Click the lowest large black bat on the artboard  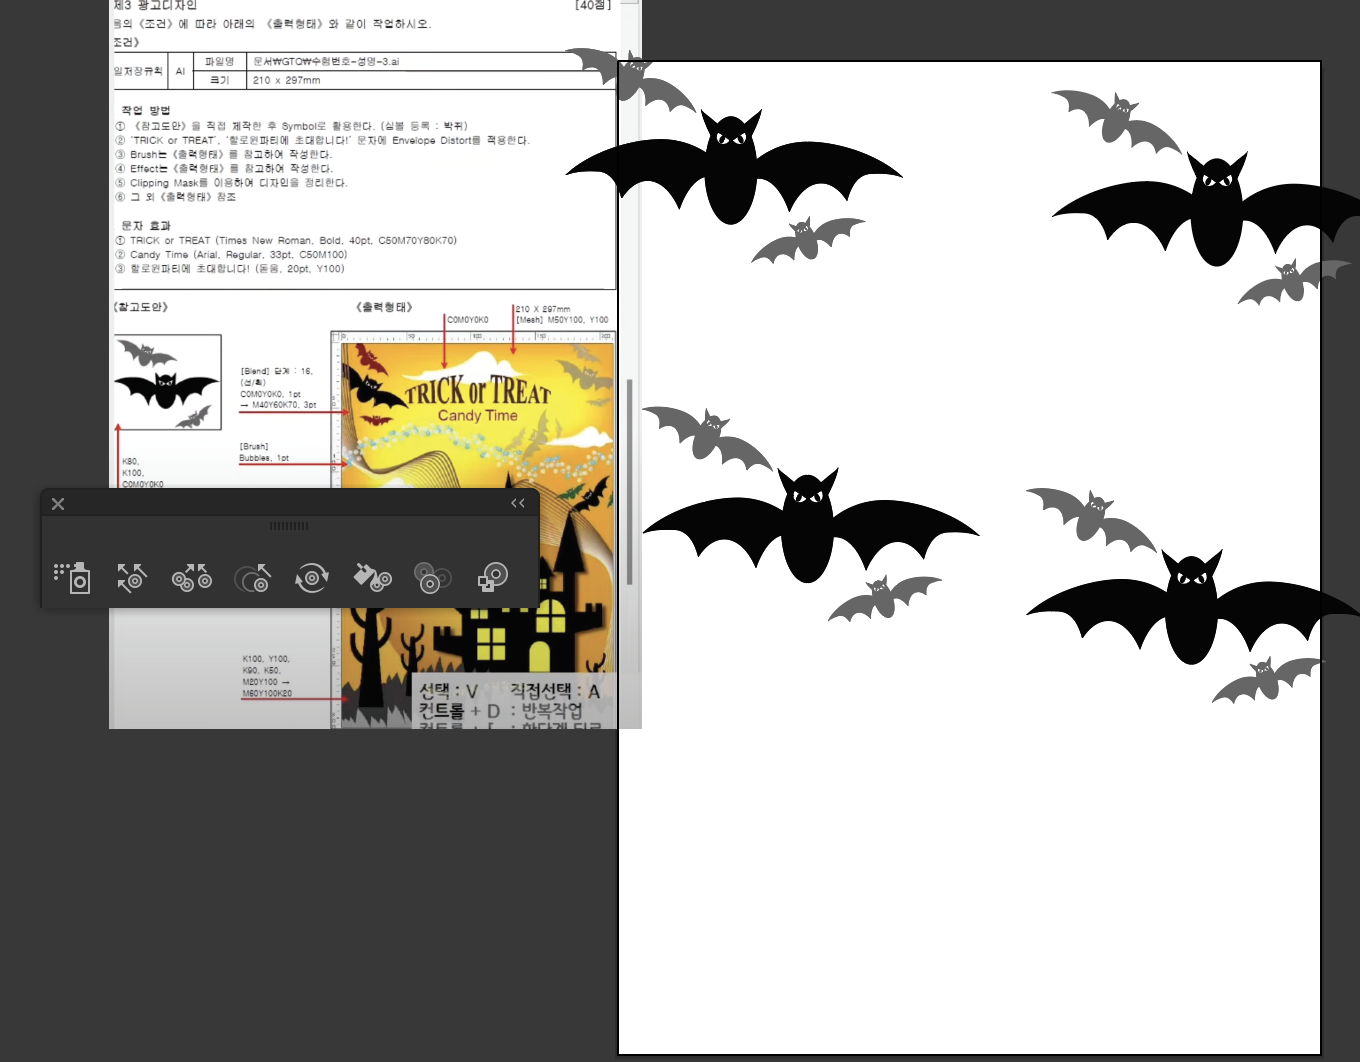coord(1192,607)
